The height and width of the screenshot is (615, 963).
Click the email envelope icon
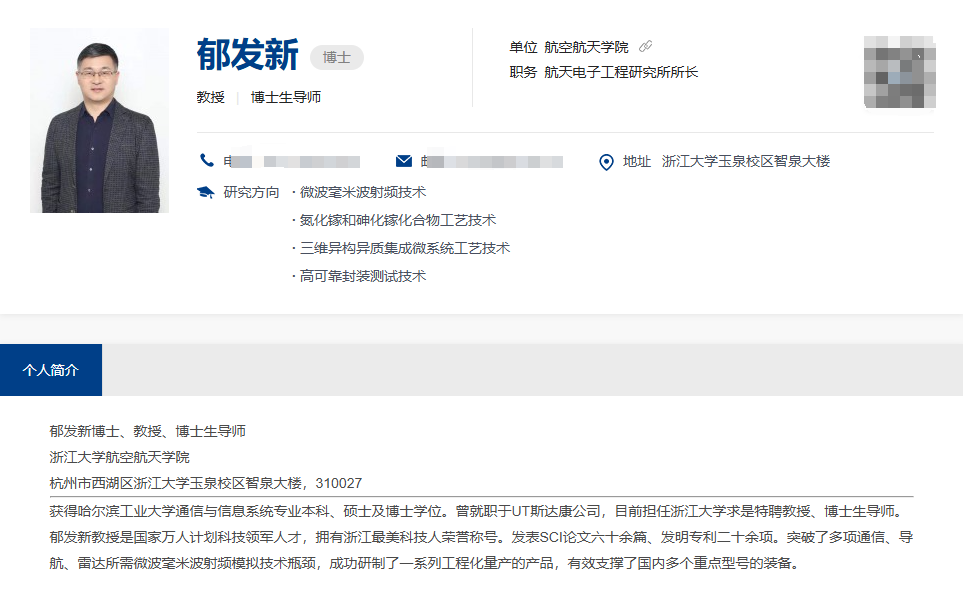[x=404, y=161]
